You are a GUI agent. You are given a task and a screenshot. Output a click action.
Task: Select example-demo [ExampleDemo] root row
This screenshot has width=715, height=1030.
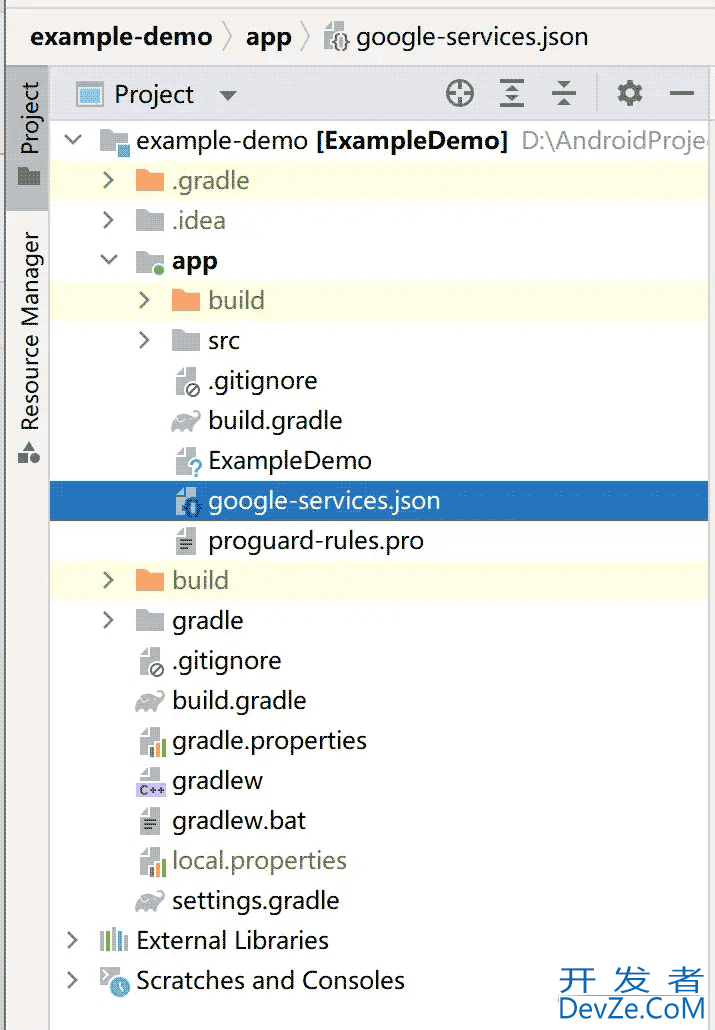(379, 140)
